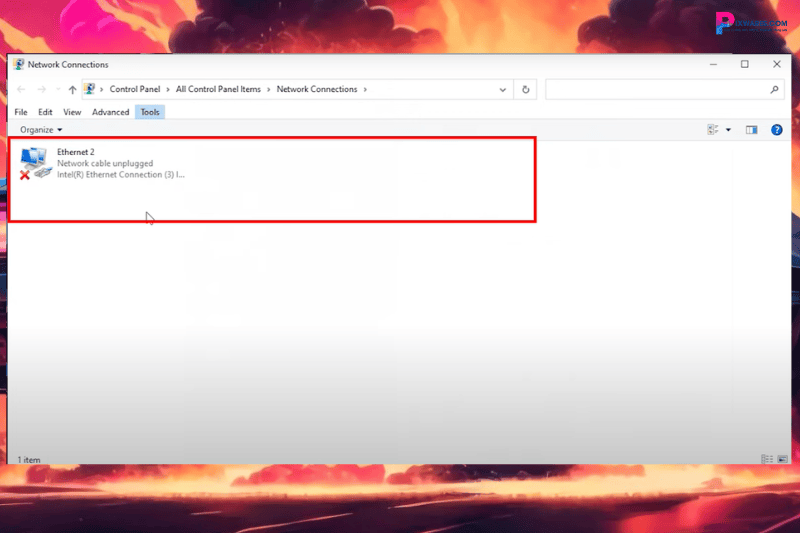
Task: Expand the view options dropdown arrow
Action: coord(728,130)
